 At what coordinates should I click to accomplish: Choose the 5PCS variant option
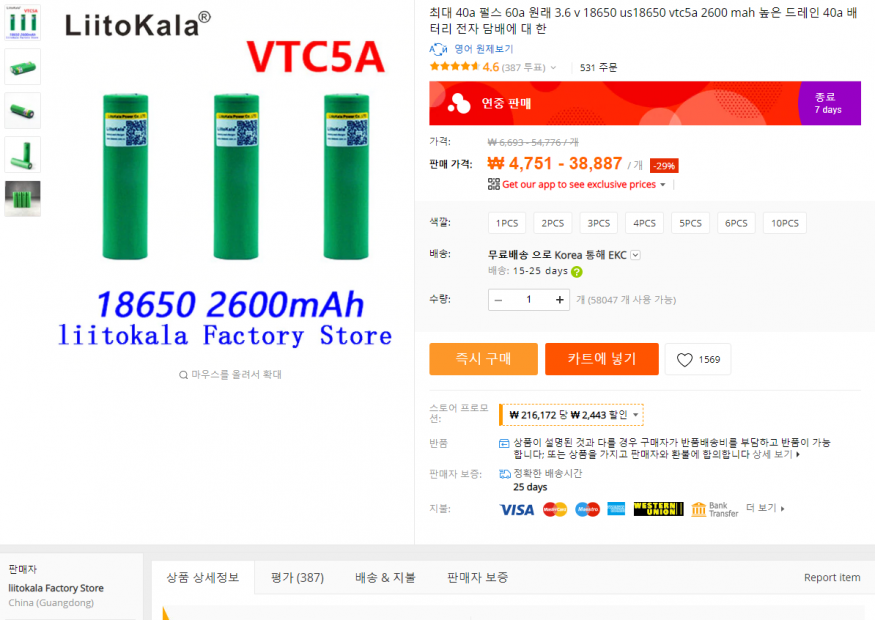(x=690, y=223)
